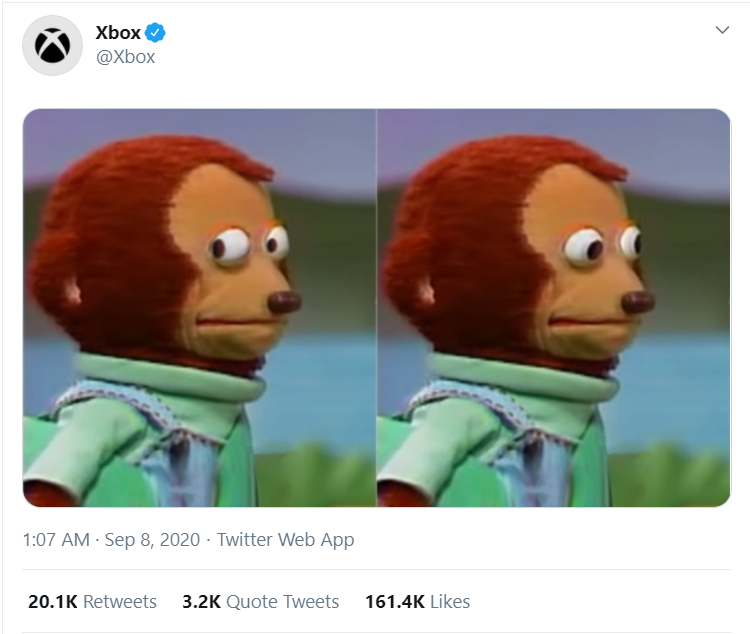This screenshot has width=750, height=634.
Task: Select the Sep 8, 2020 date
Action: click(x=152, y=540)
